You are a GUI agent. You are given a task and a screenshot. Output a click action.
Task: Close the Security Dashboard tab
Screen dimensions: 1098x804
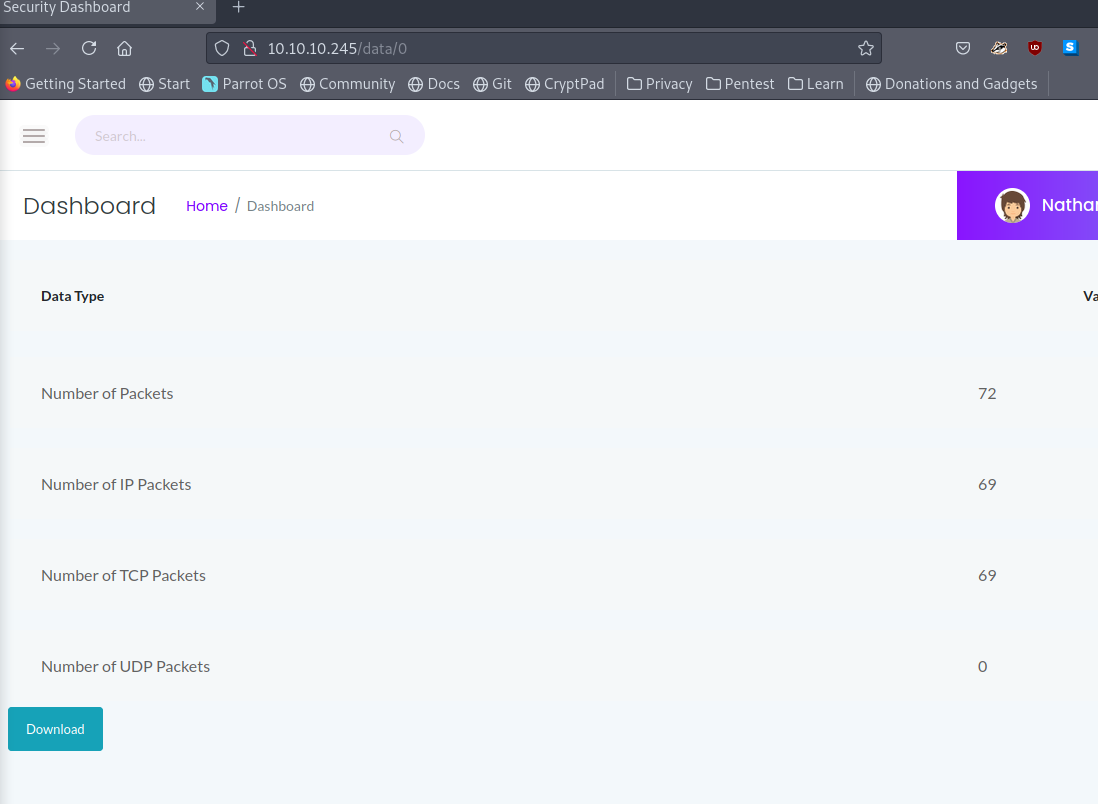(200, 8)
